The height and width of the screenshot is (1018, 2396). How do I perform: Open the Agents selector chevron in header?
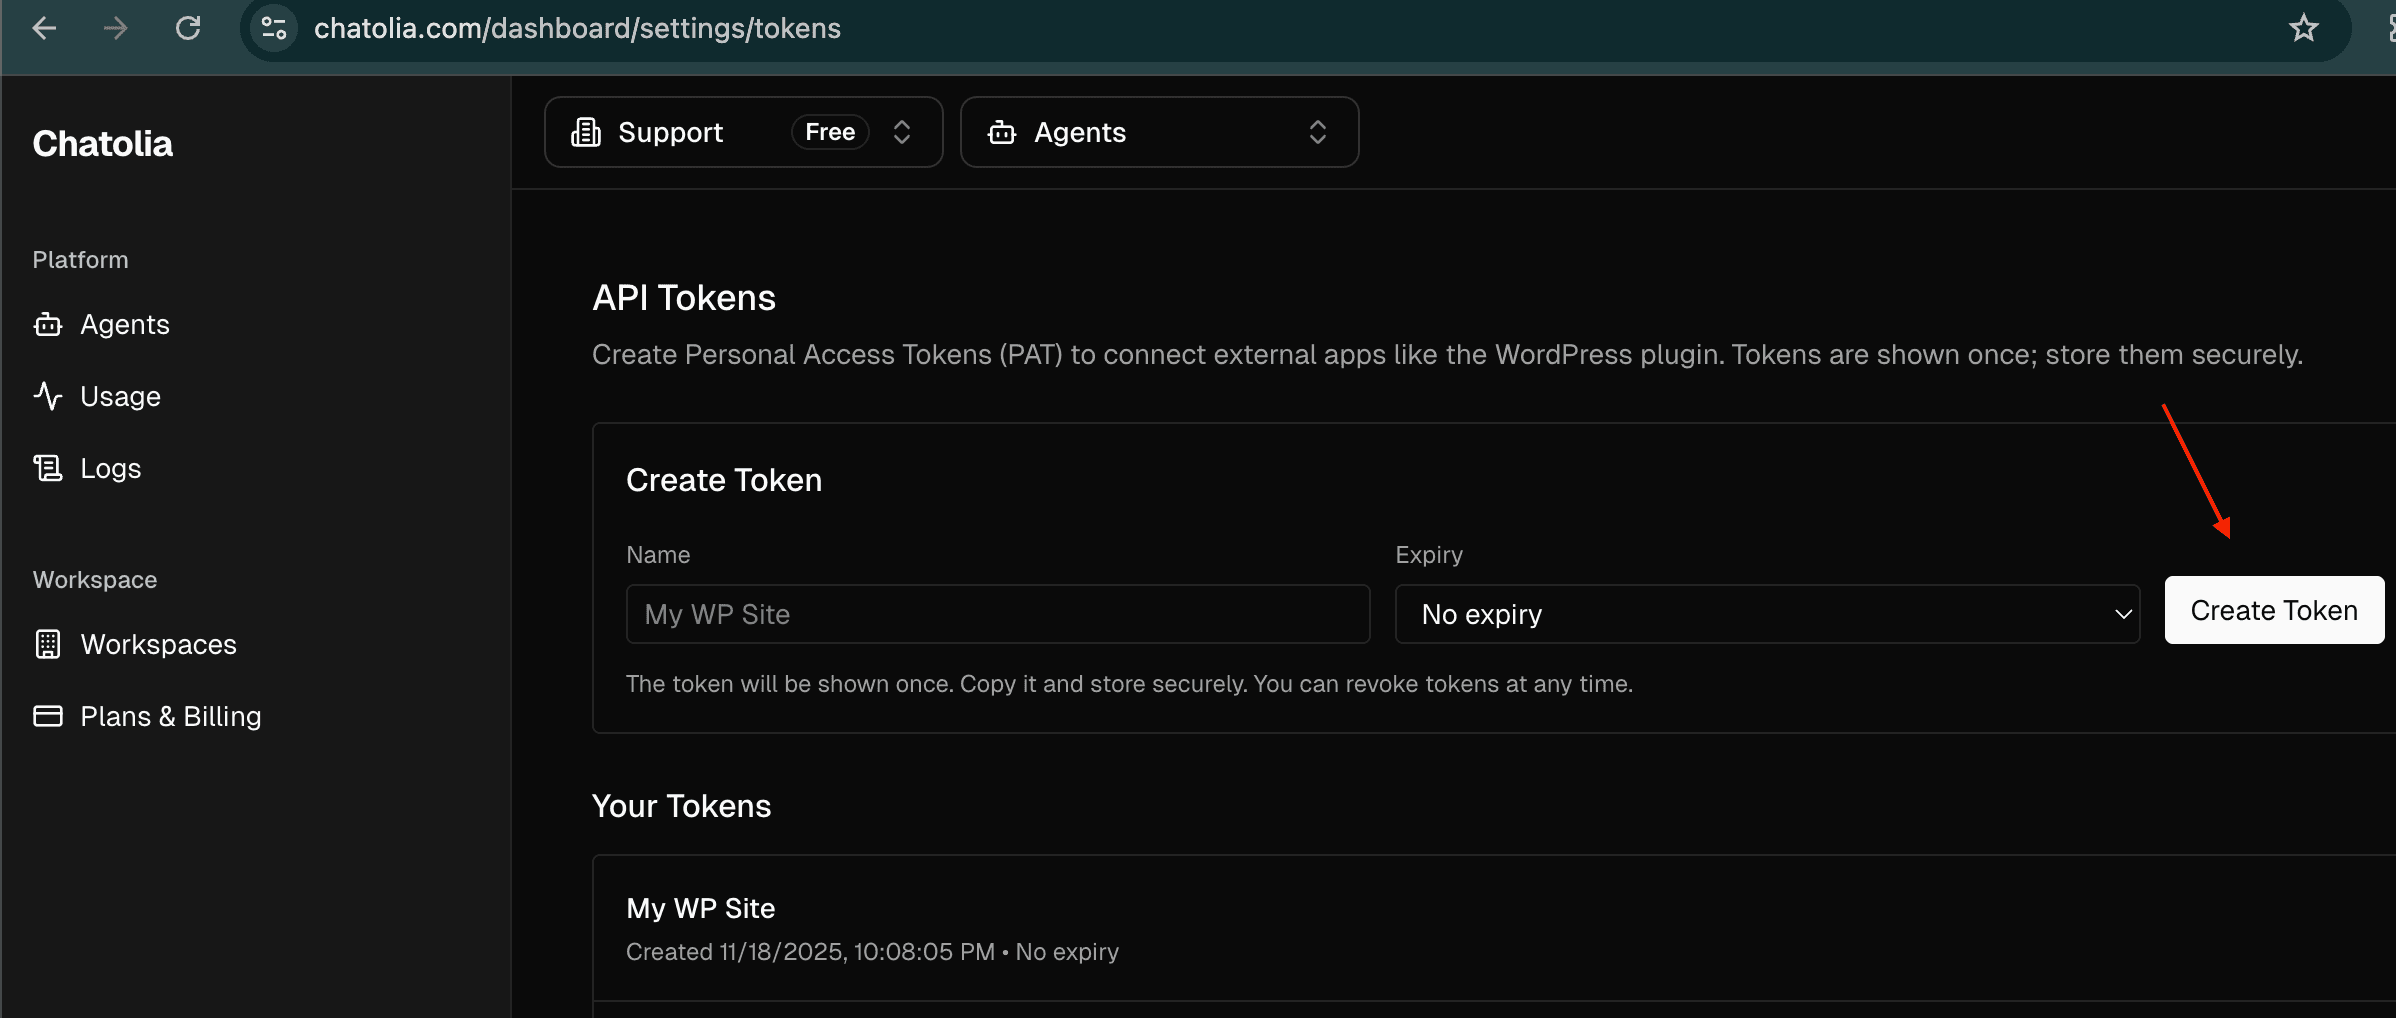pos(1317,132)
